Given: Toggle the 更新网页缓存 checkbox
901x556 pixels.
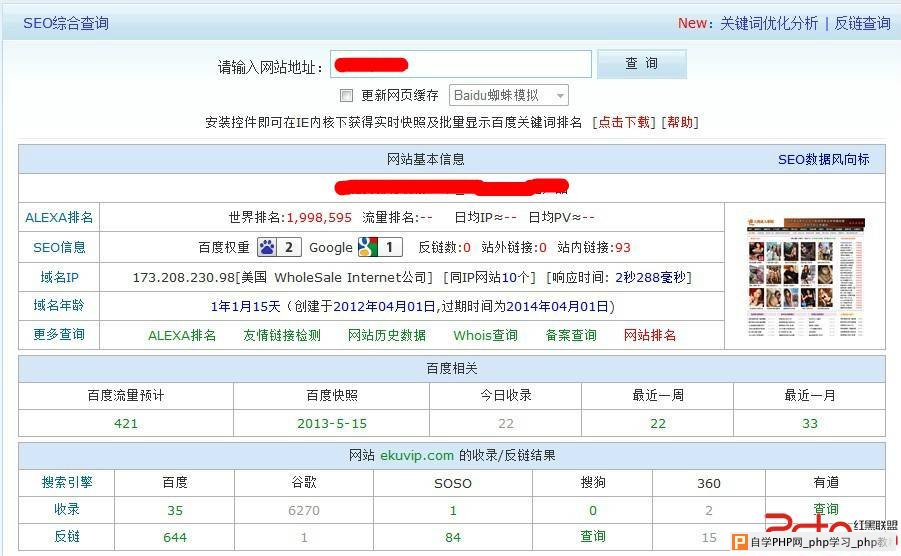Looking at the screenshot, I should (346, 95).
